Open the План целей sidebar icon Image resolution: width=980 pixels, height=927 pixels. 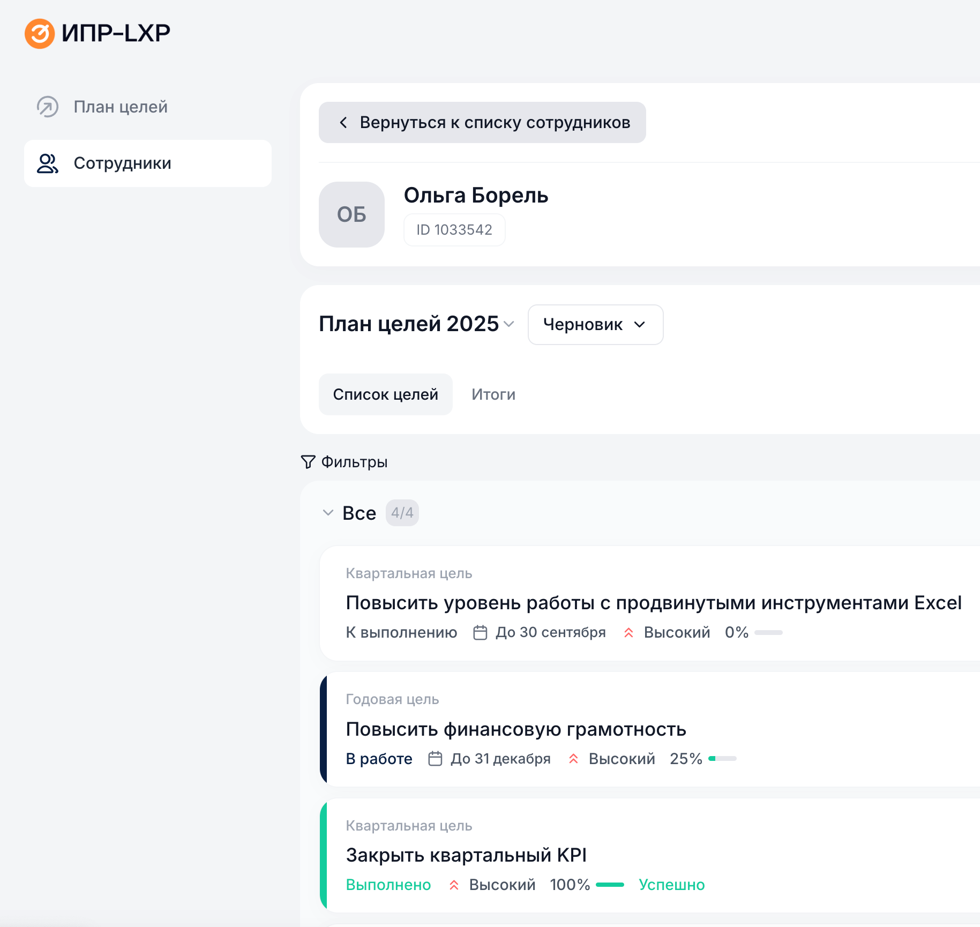click(48, 107)
